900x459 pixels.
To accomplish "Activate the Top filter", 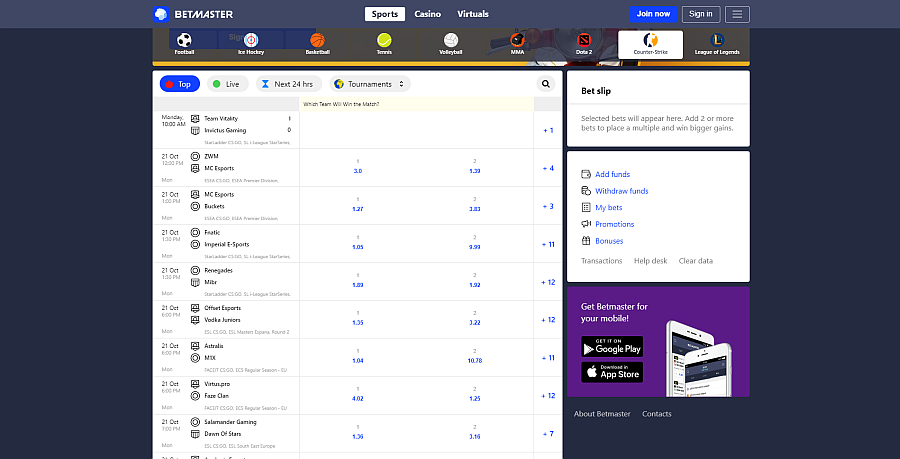I will (180, 84).
